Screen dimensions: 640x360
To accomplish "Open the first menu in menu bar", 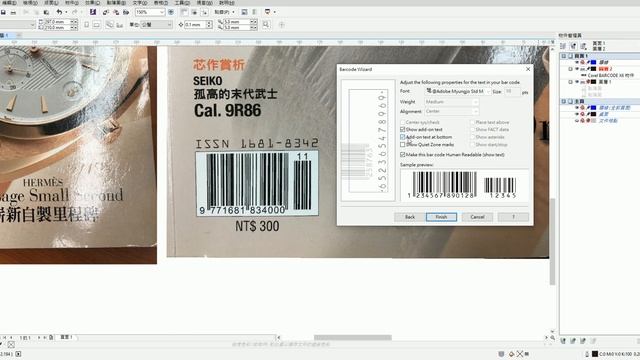I will [x=9, y=3].
